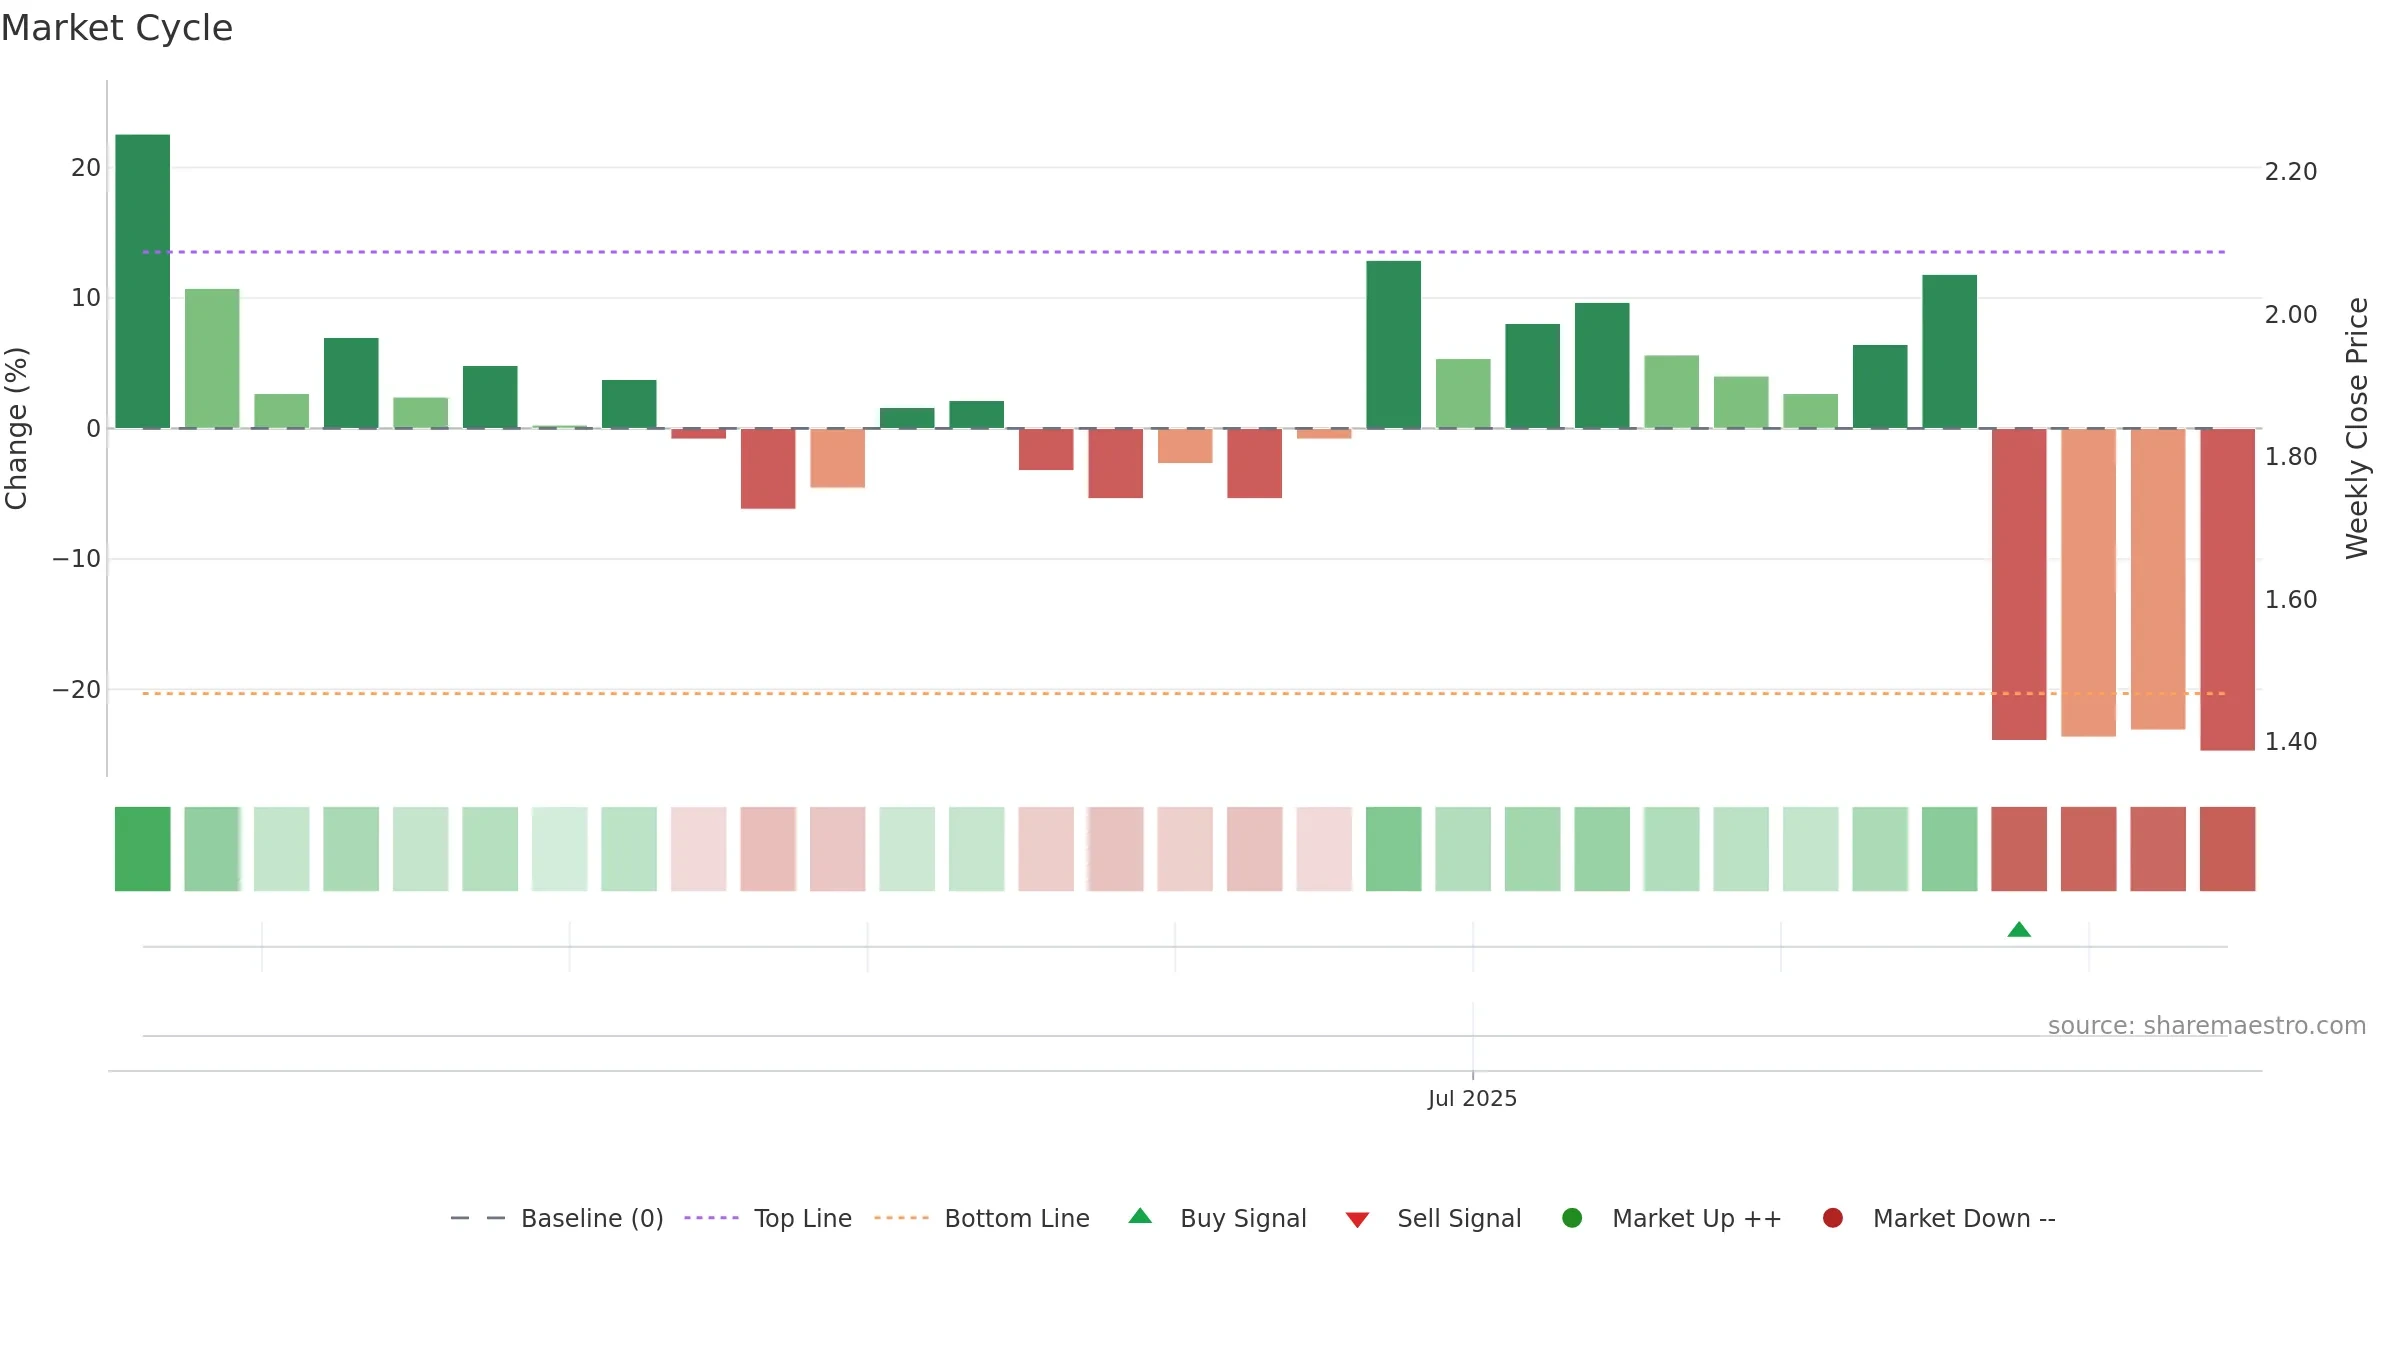Click the dark green bar left of first red bar
The image size is (2400, 1350).
tap(629, 404)
